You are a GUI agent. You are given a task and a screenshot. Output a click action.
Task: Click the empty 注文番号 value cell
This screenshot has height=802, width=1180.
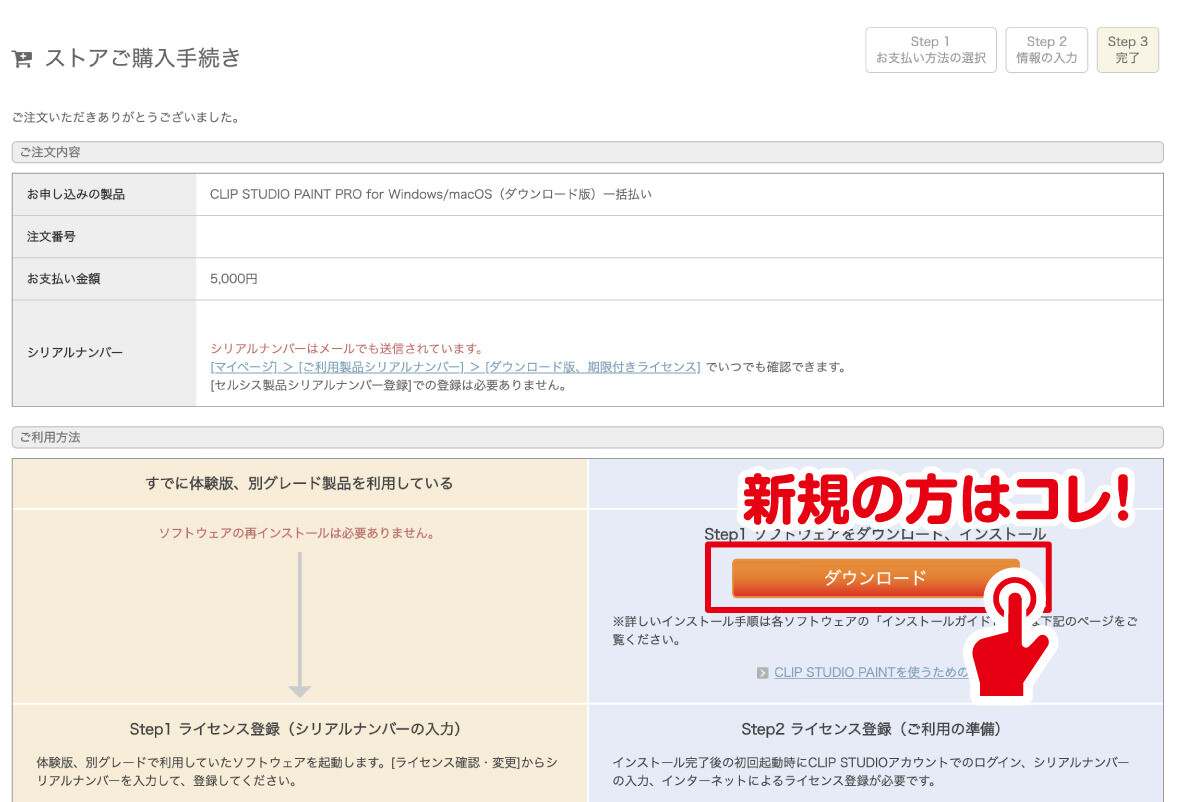point(679,237)
